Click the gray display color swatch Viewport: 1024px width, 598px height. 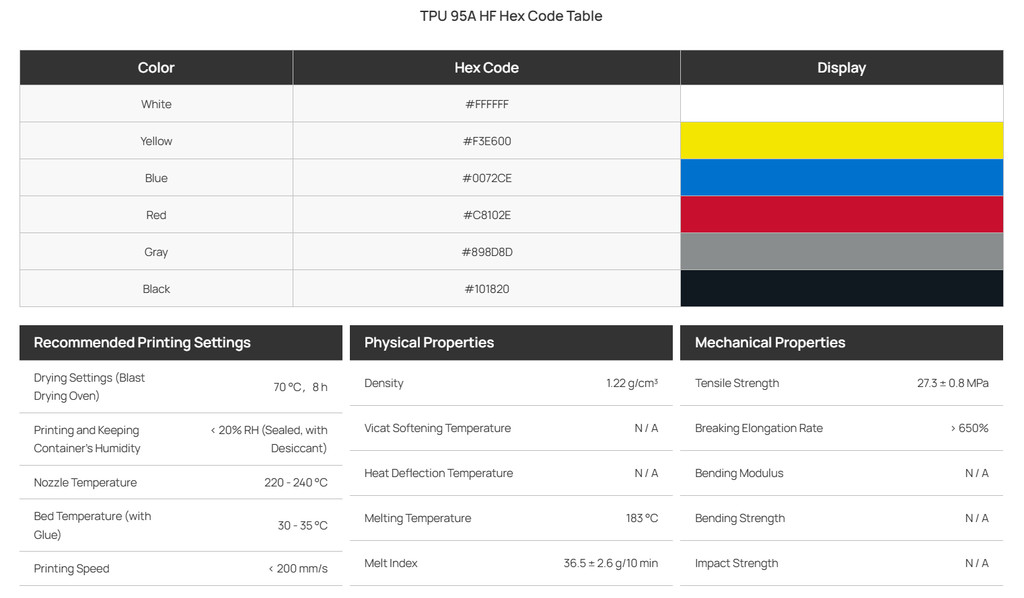[841, 251]
